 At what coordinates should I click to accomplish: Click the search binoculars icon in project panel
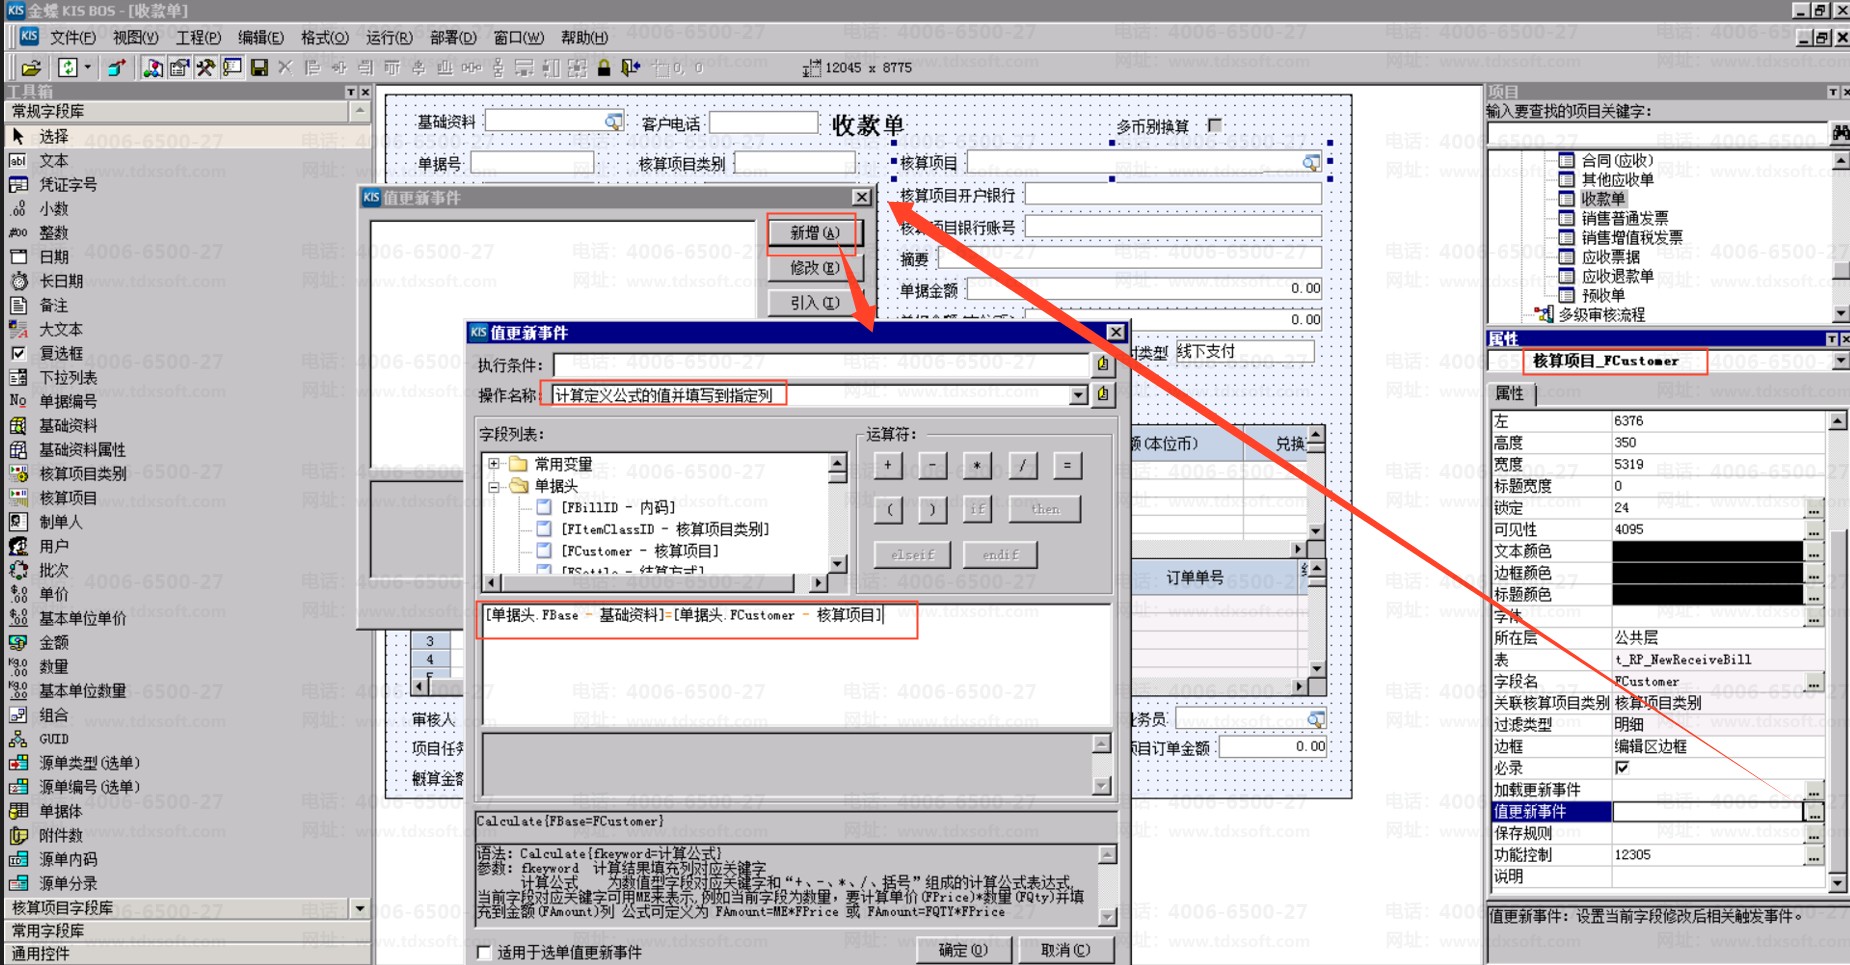1839,133
